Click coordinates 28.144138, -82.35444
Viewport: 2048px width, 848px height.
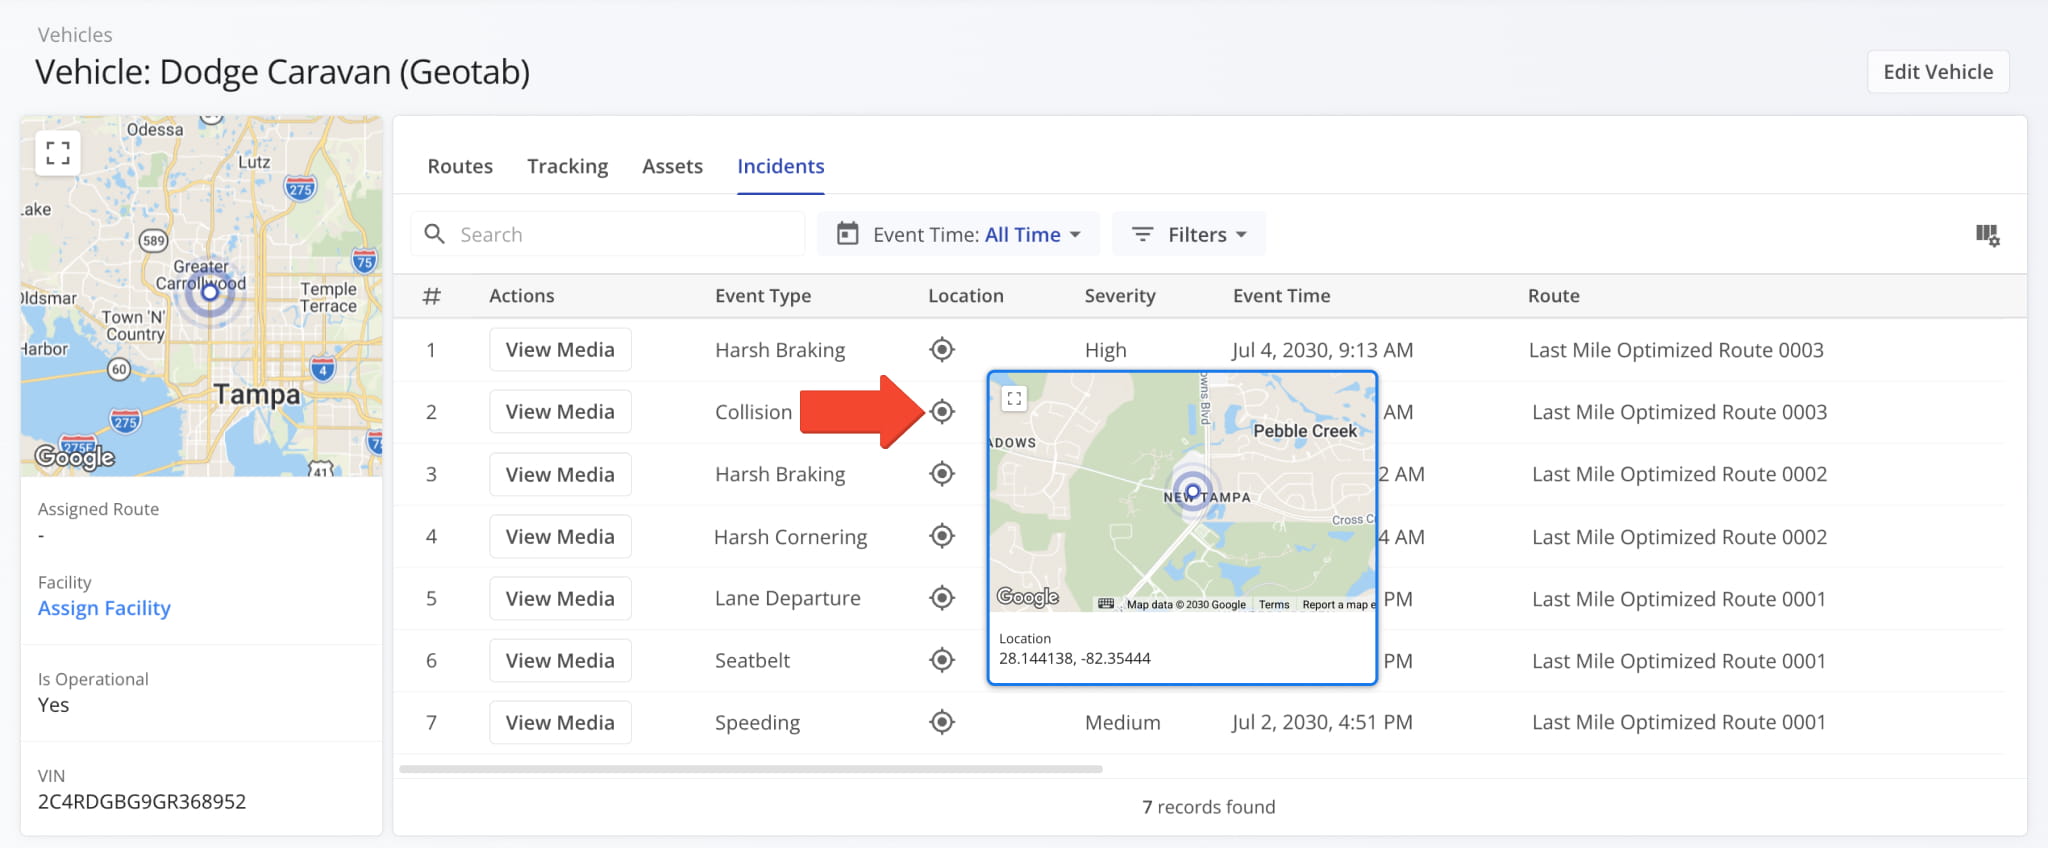click(x=1075, y=658)
